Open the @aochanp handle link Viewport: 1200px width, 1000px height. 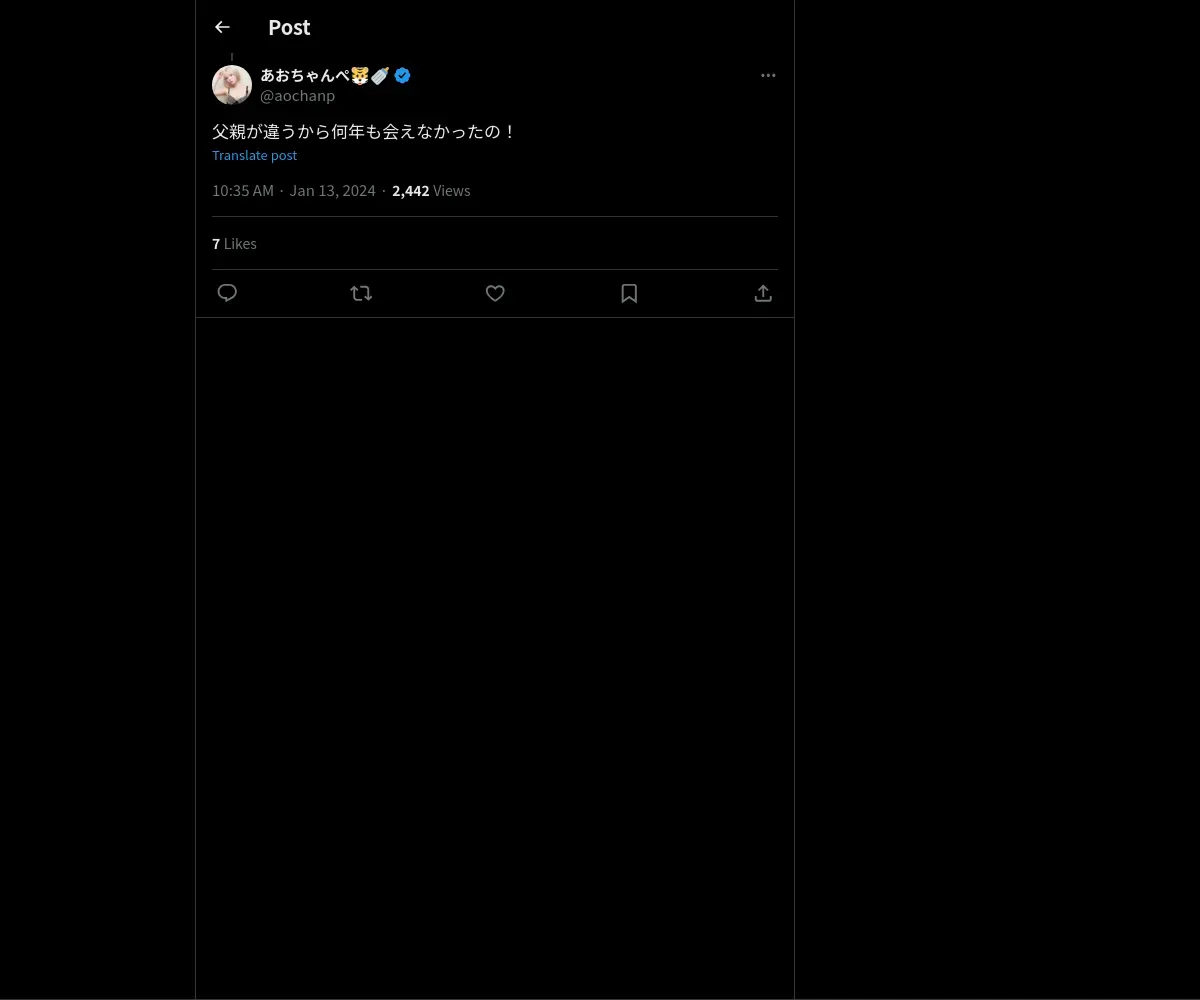coord(297,96)
